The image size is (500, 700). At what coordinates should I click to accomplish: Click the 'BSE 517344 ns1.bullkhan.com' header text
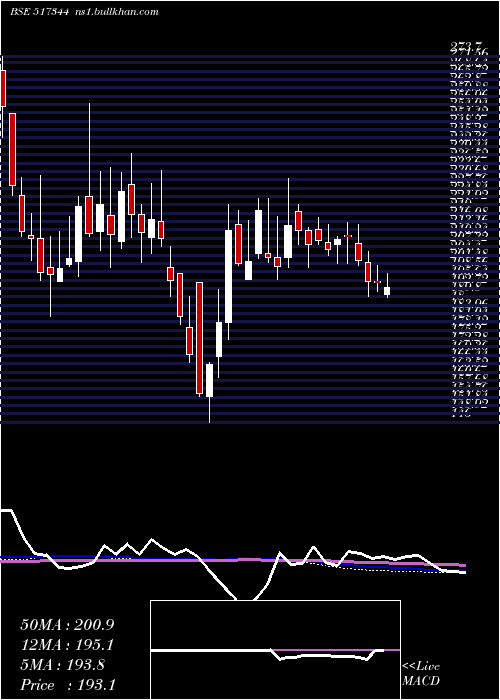click(x=84, y=12)
